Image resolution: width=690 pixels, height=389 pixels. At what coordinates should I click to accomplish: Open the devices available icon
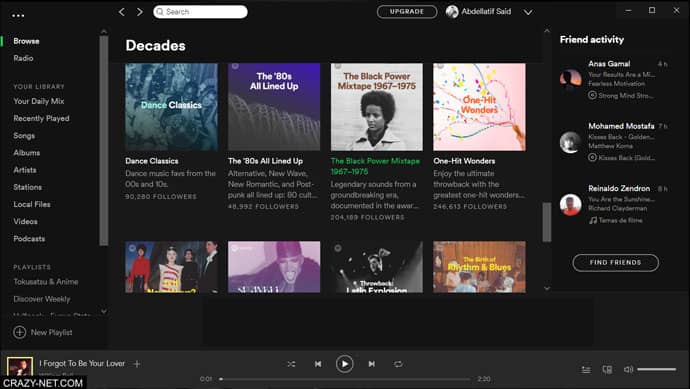coord(607,370)
